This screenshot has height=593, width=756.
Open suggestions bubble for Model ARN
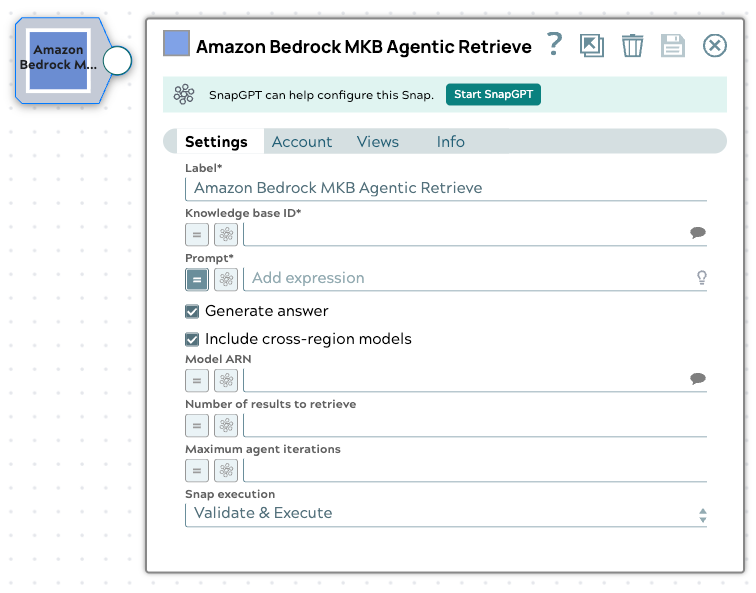(x=698, y=378)
